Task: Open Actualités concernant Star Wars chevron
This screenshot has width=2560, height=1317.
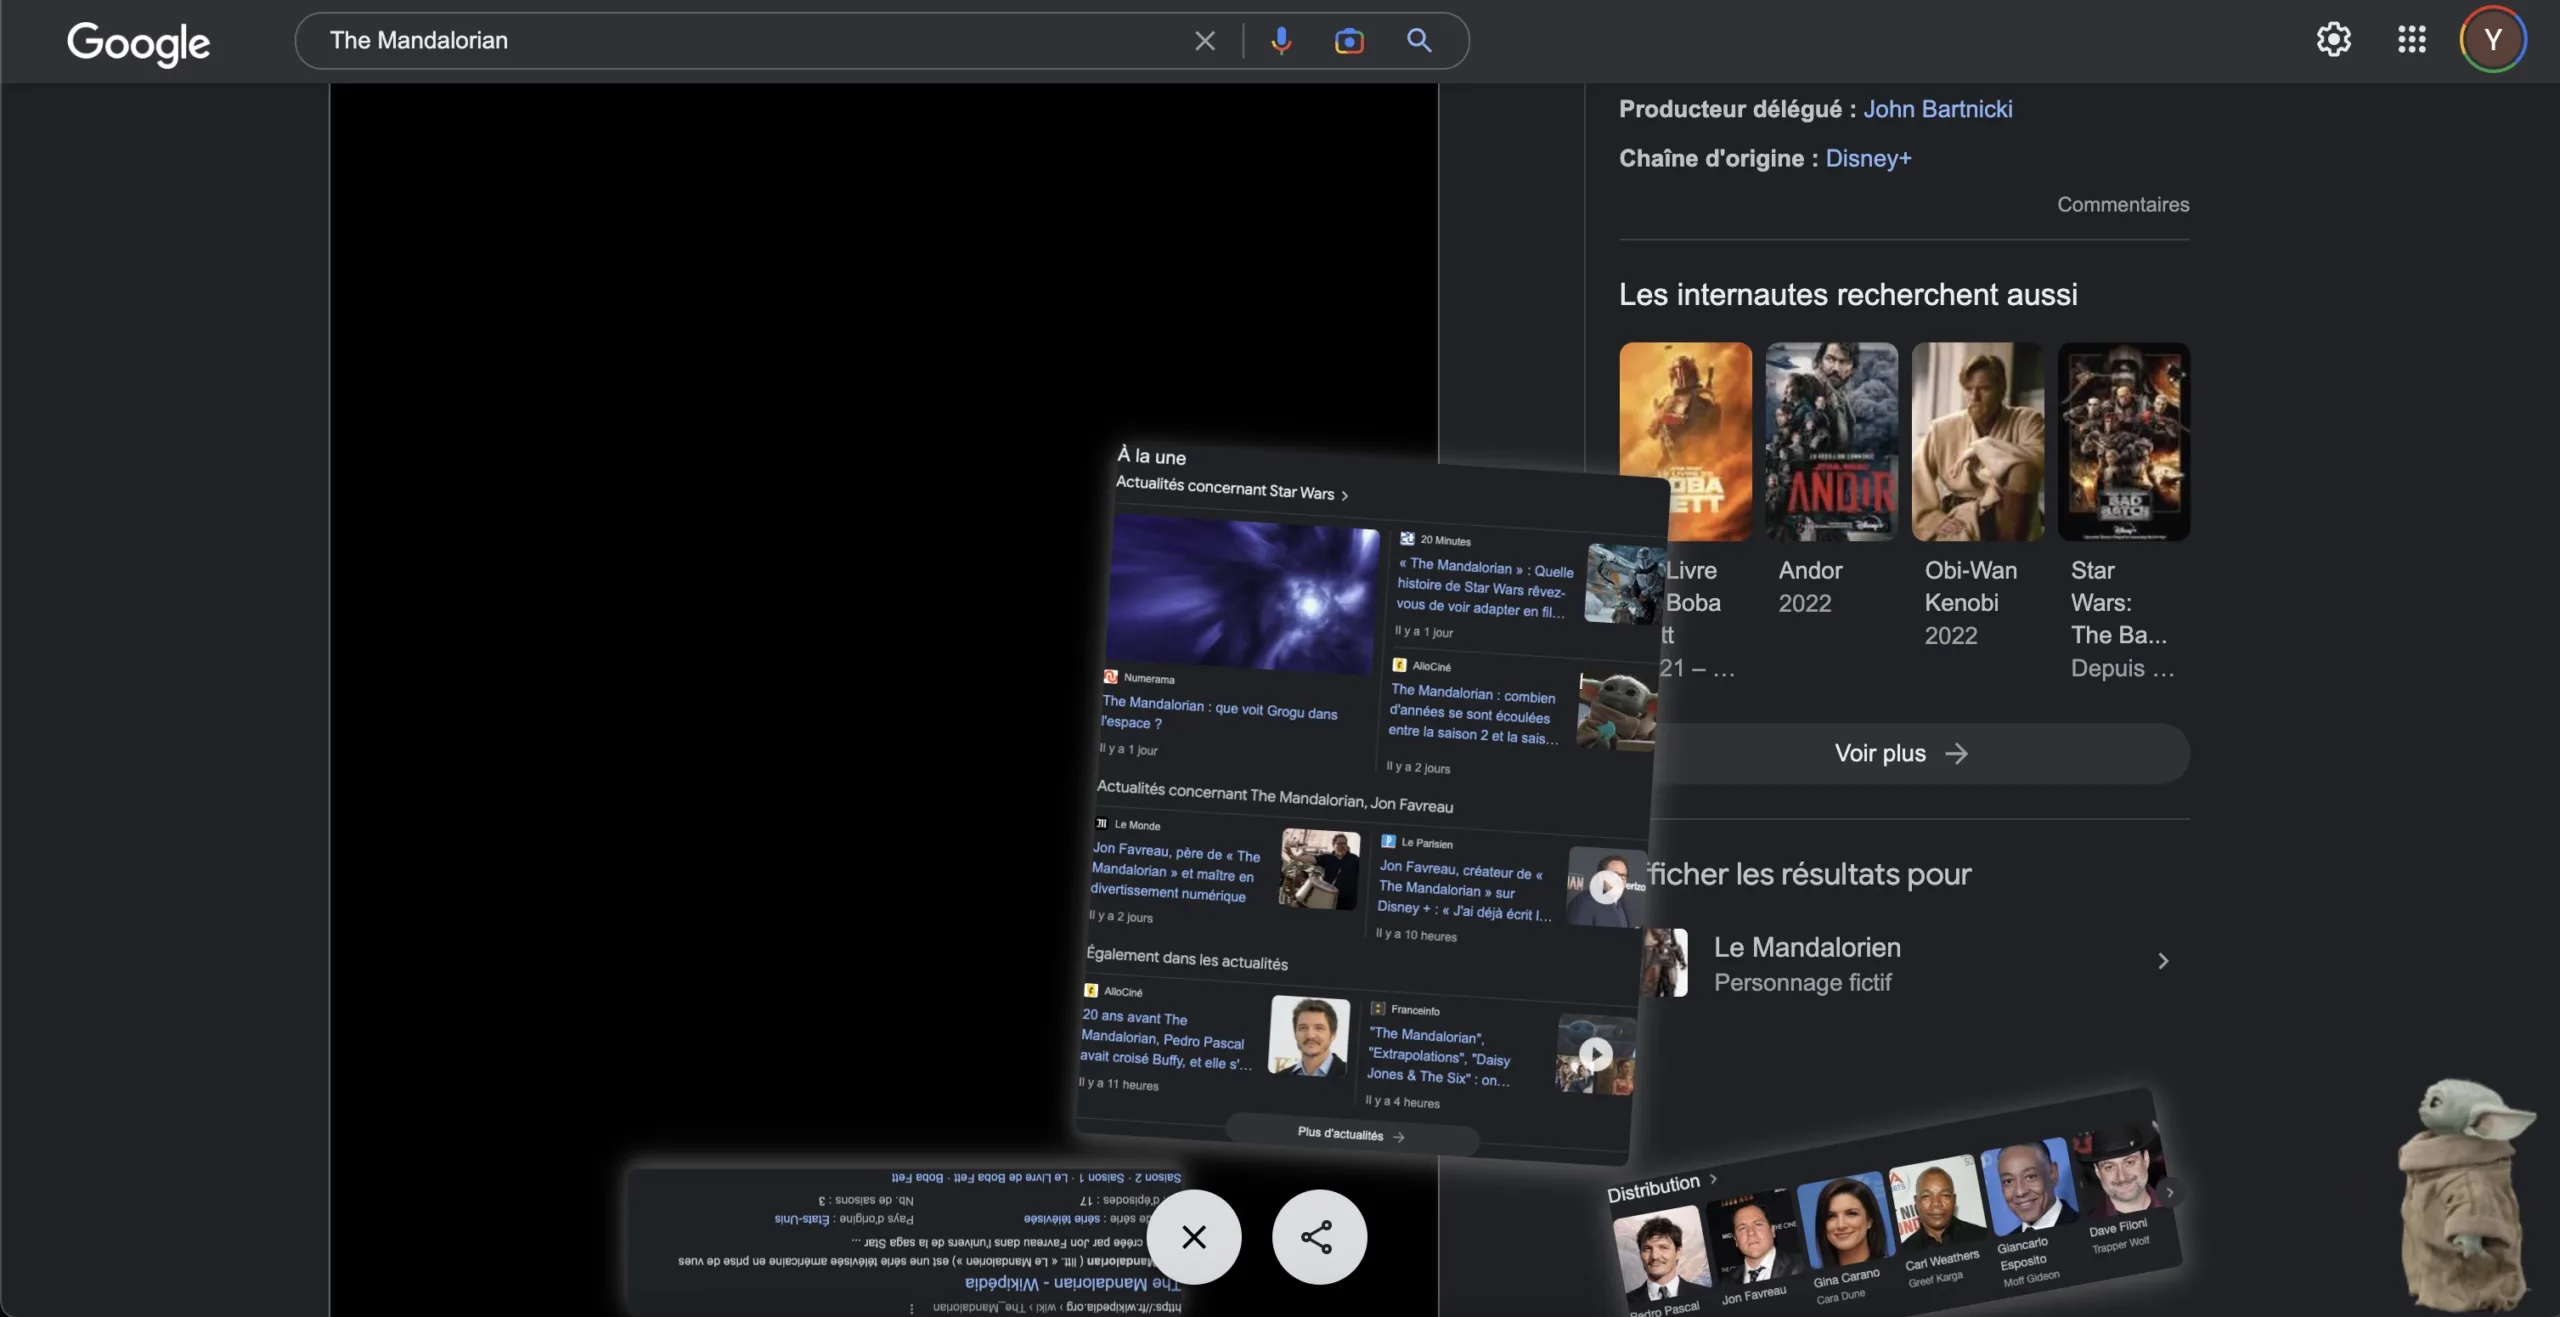Action: coord(1344,495)
